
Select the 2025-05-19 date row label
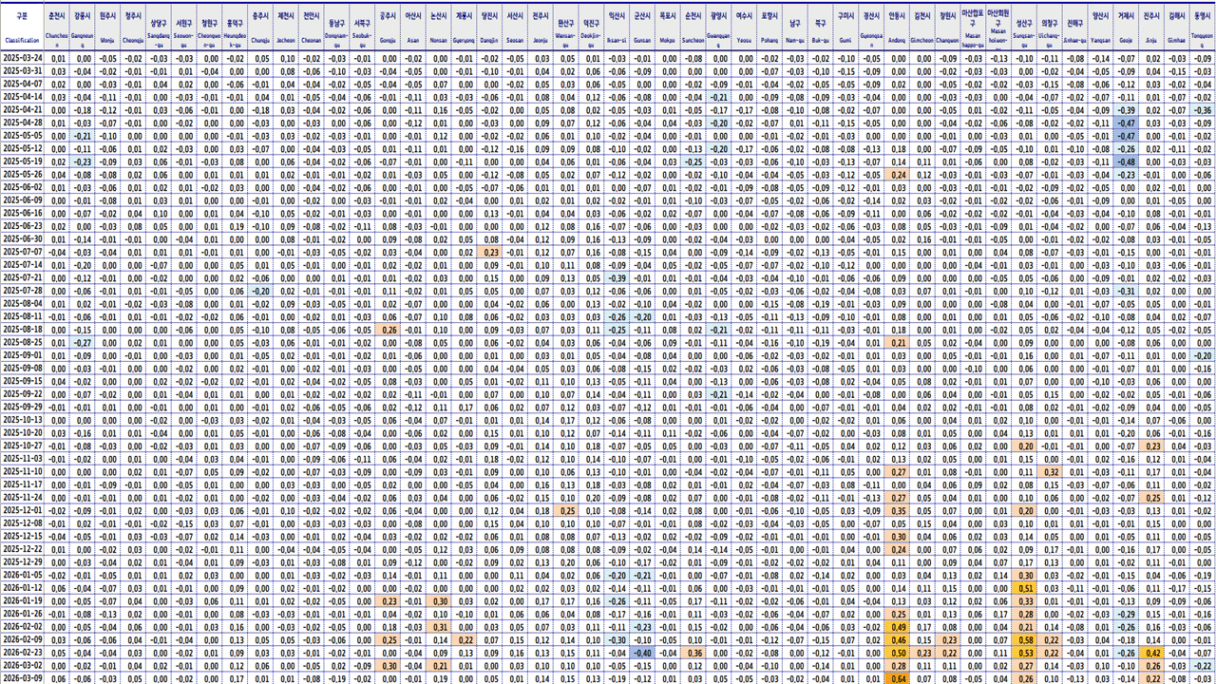(x=22, y=160)
